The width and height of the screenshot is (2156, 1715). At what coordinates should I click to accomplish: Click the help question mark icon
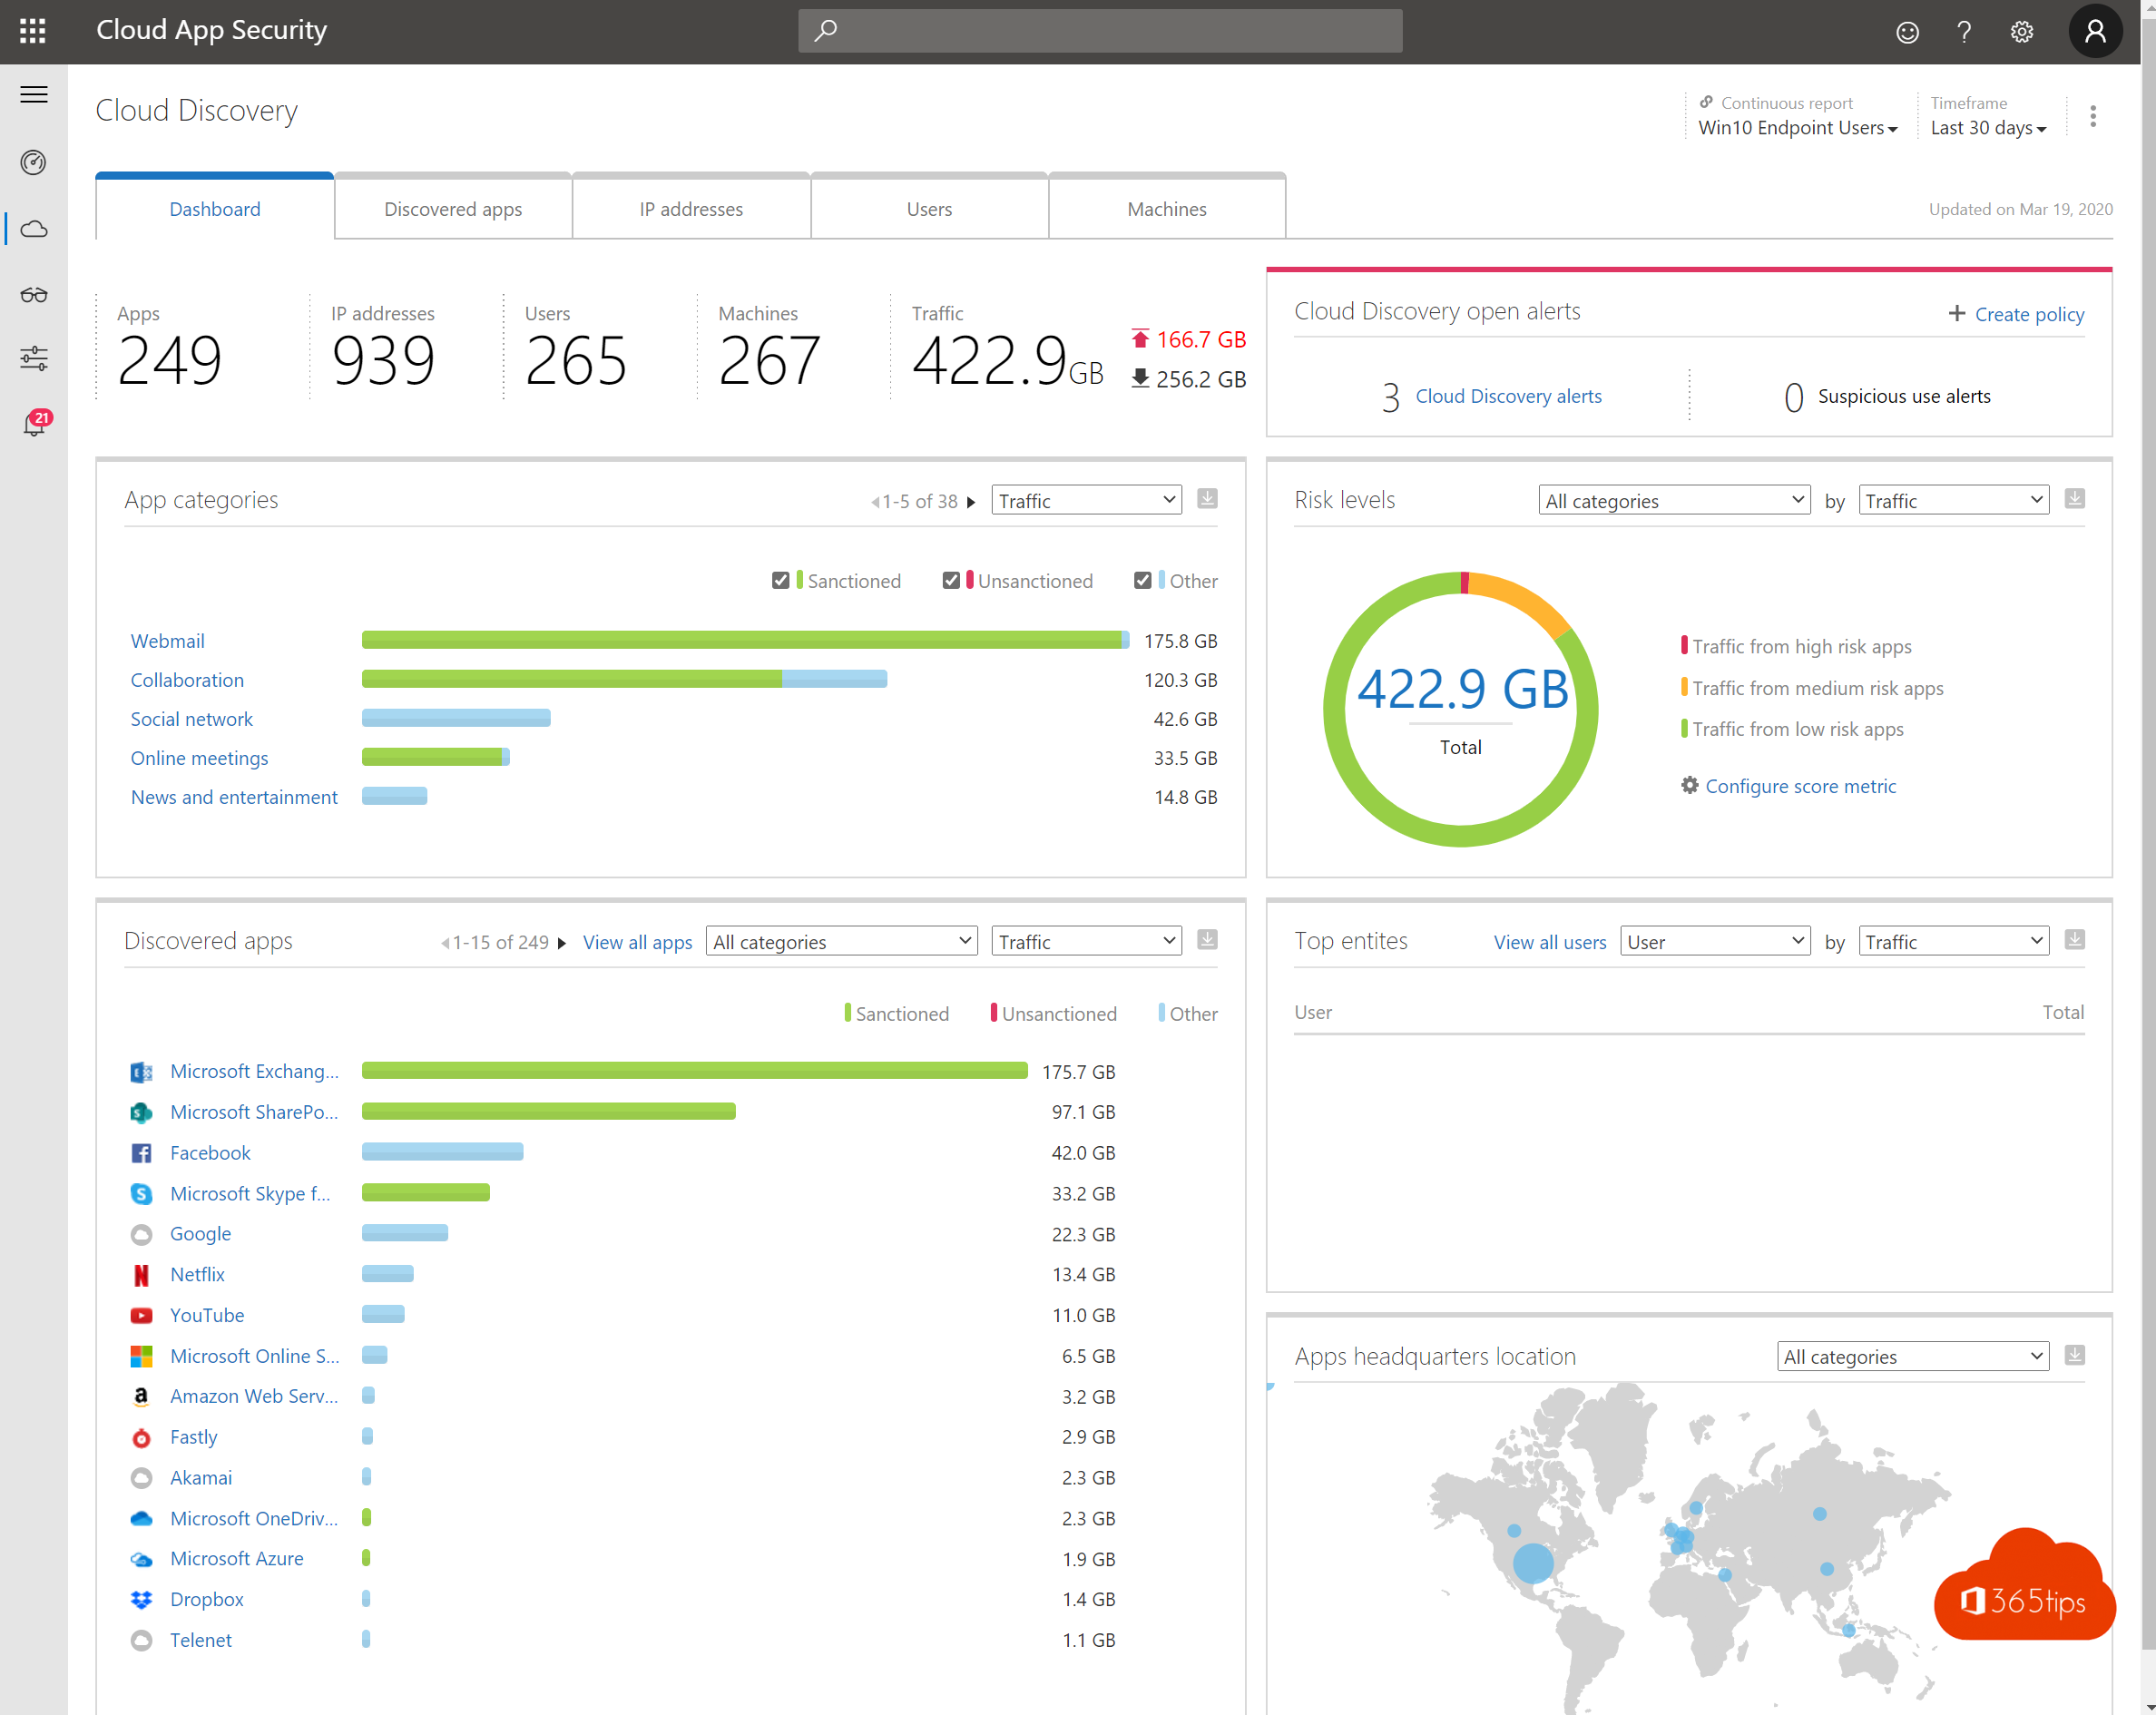1964,30
